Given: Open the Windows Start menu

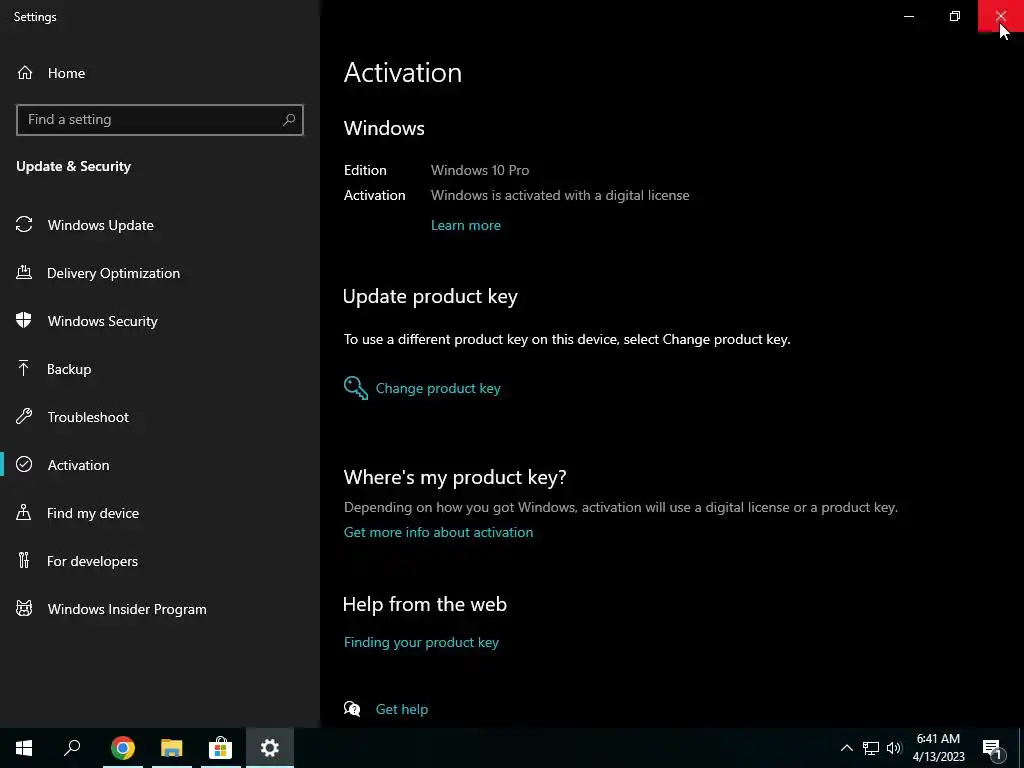Looking at the screenshot, I should point(24,748).
